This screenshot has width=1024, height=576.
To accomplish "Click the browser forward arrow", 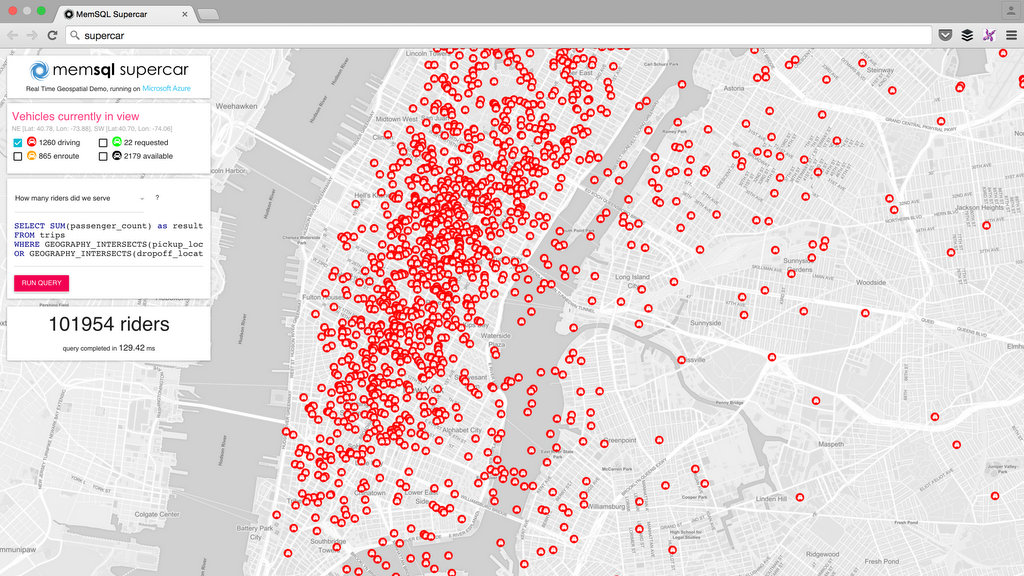I will 32,35.
